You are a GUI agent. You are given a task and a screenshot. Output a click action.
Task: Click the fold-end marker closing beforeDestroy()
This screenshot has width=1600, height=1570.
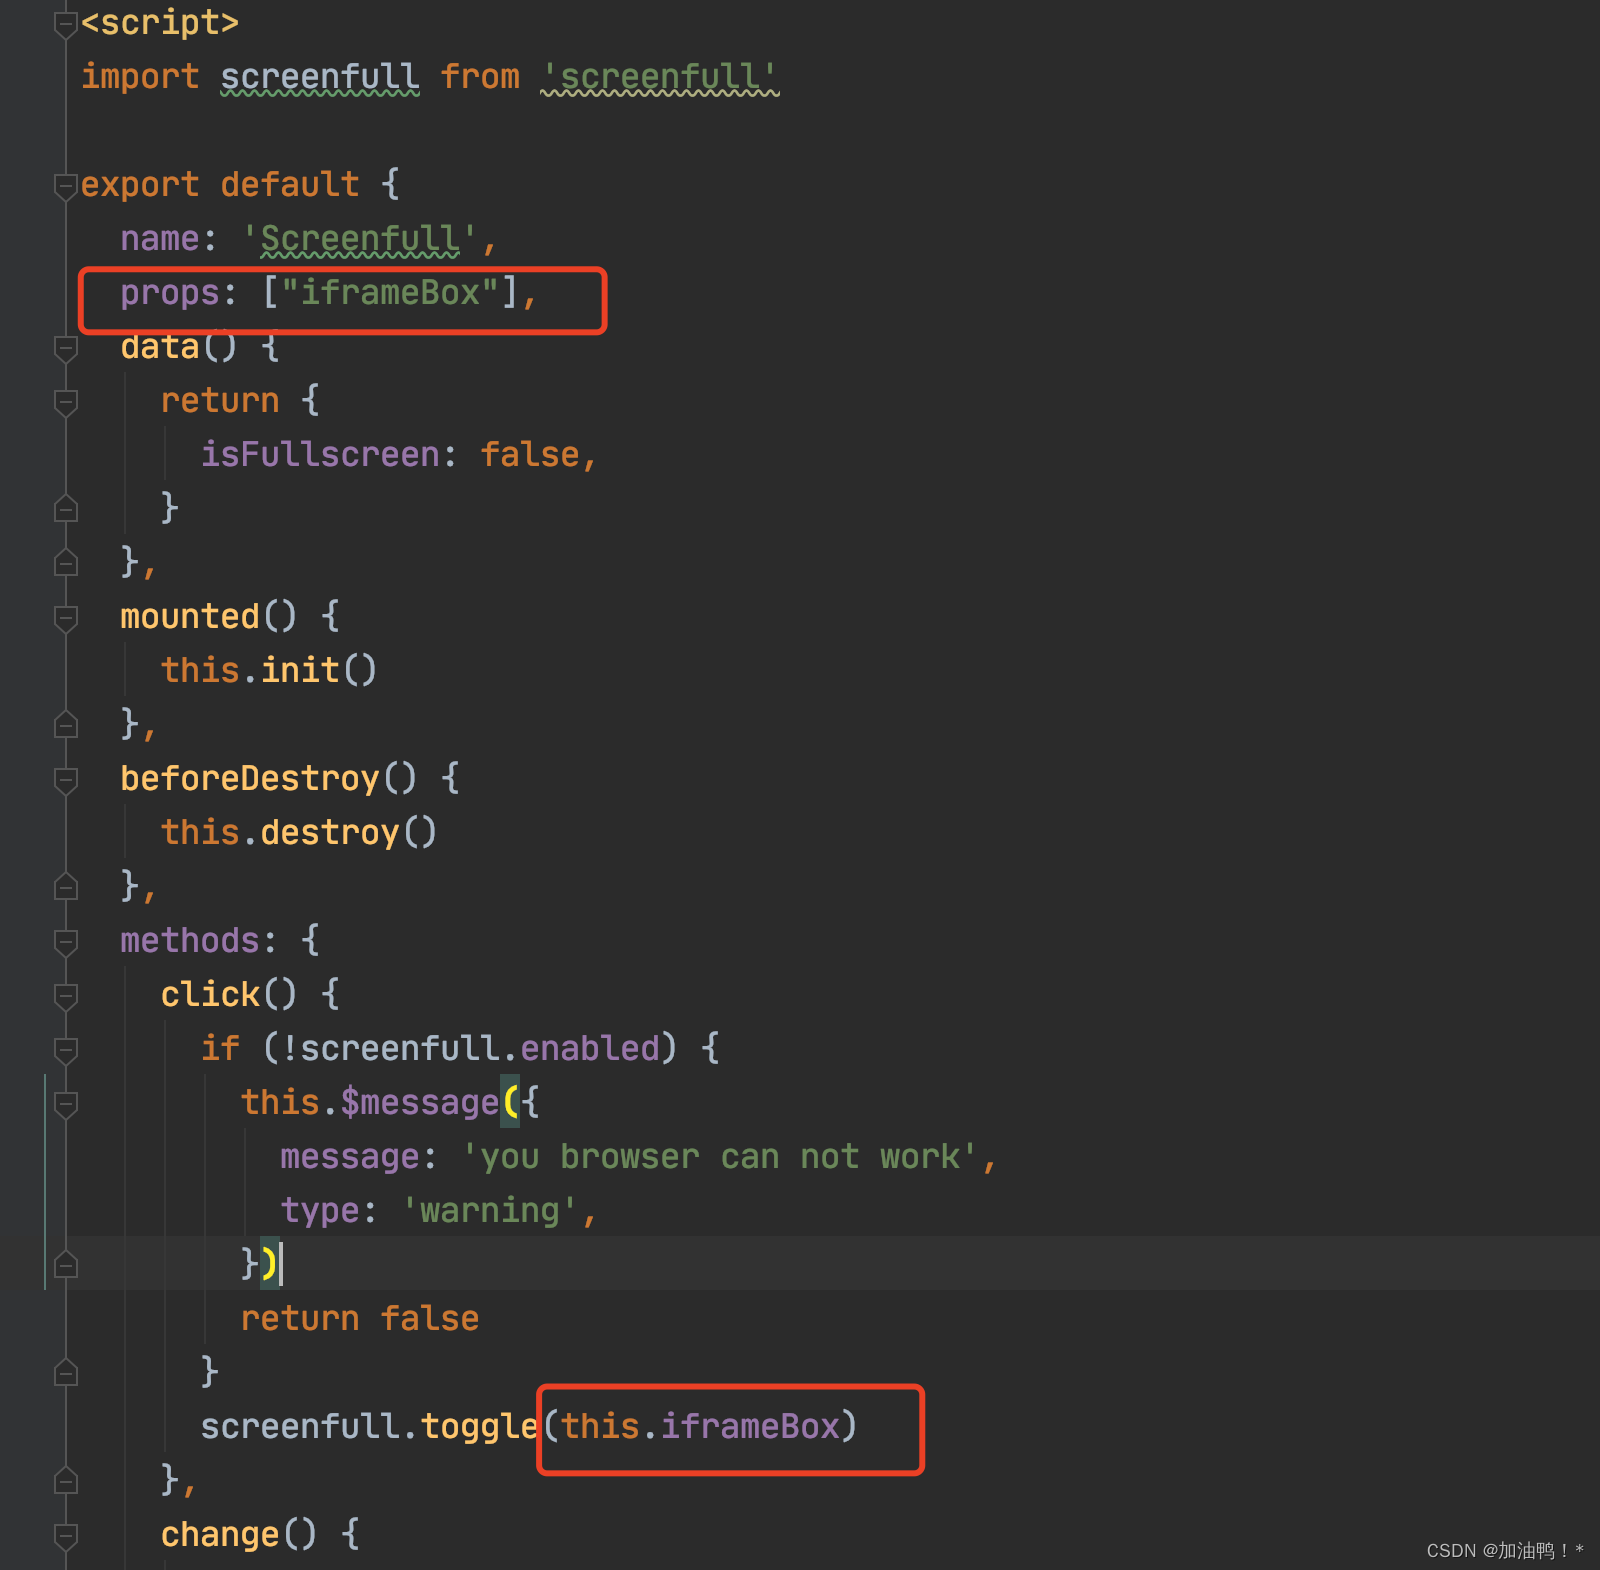pos(66,887)
